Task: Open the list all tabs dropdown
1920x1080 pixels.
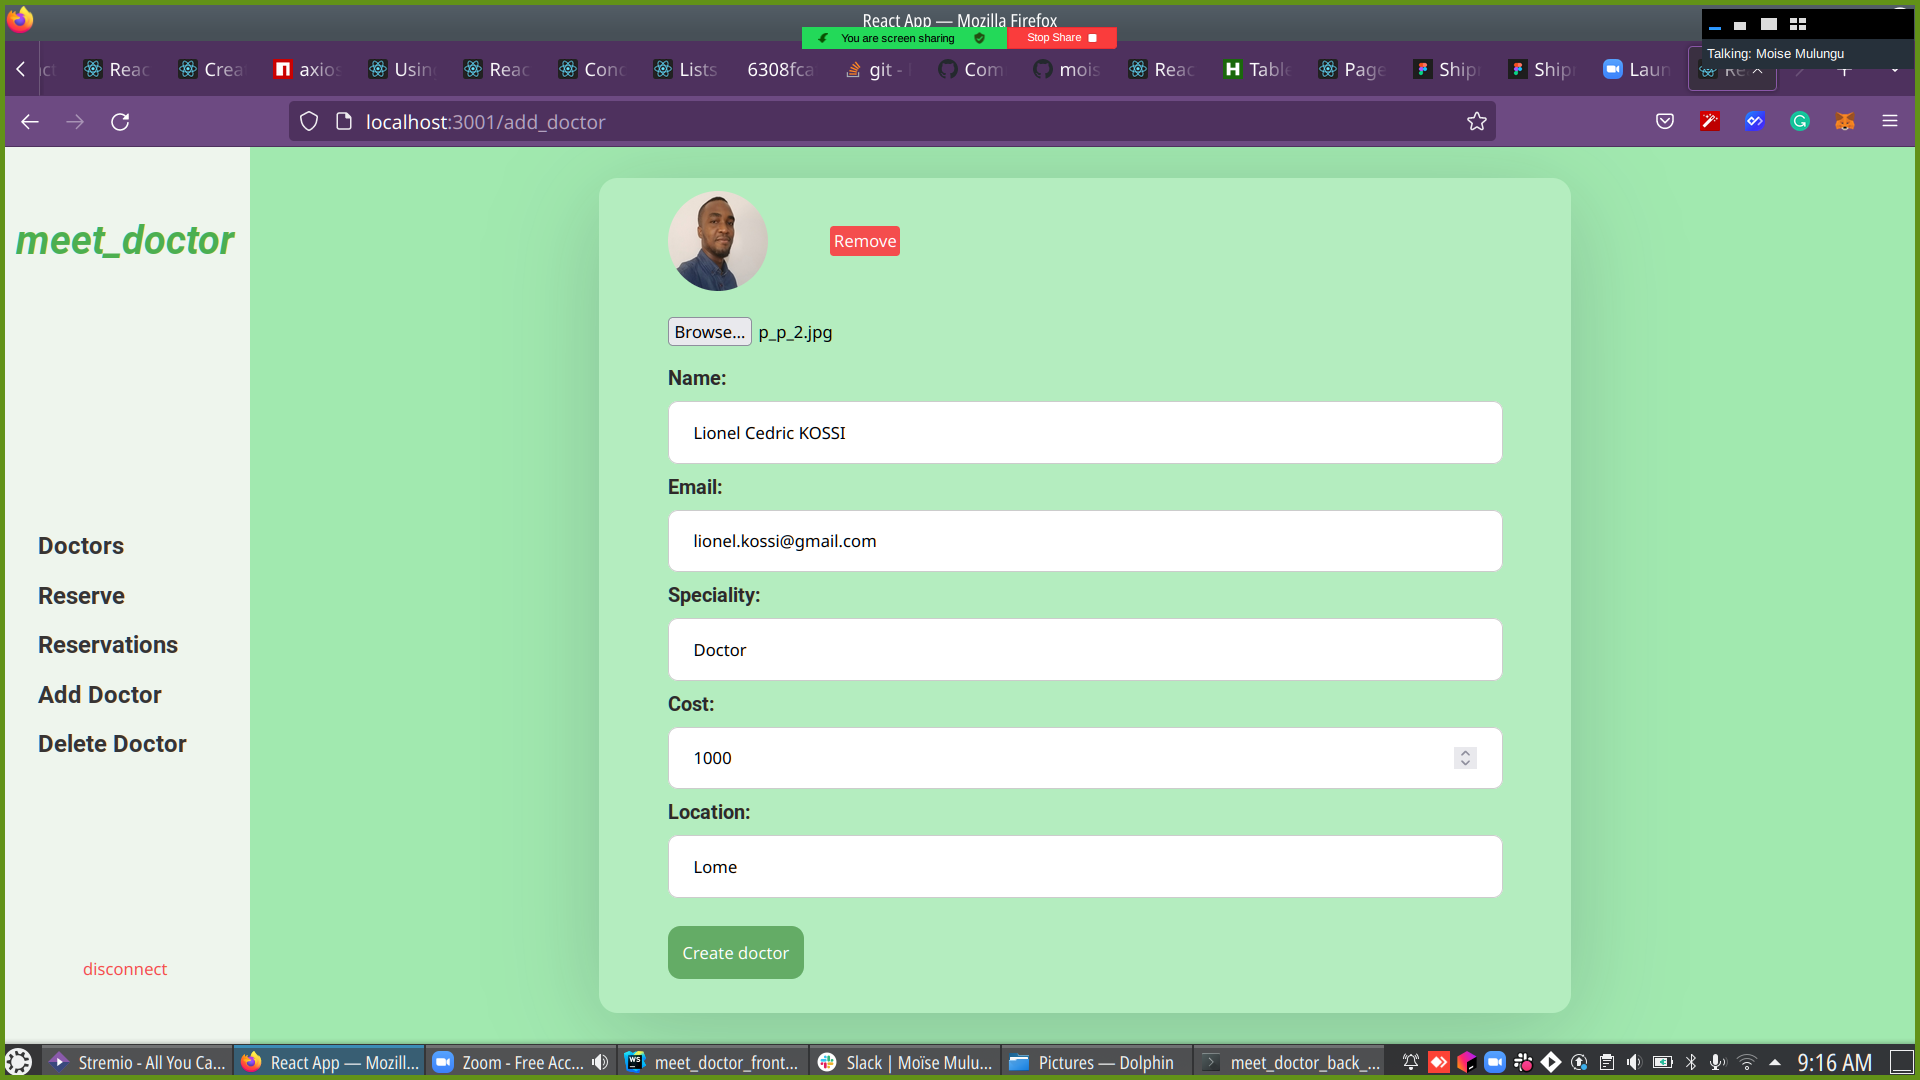Action: point(1895,70)
